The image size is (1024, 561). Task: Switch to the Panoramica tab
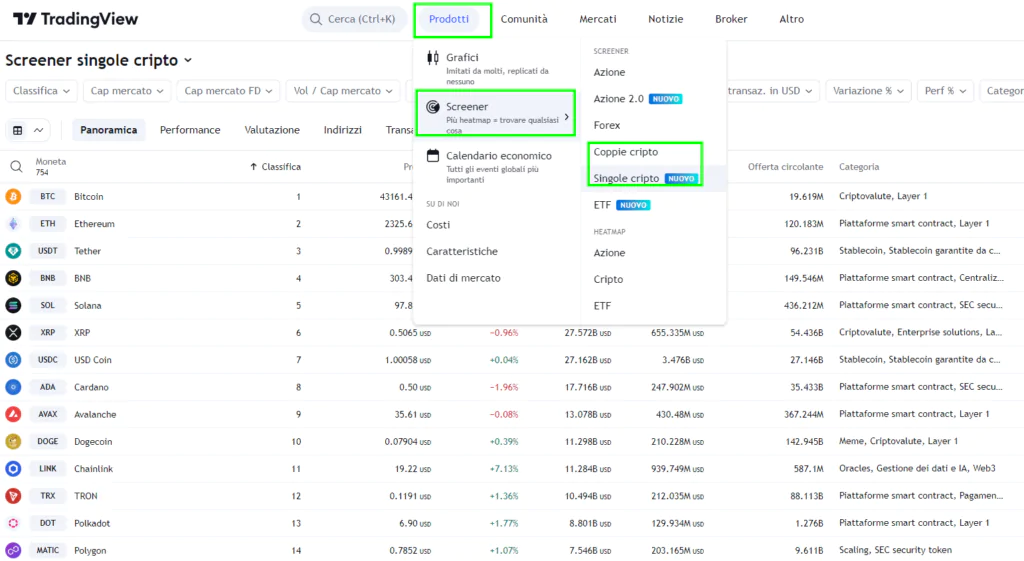[108, 130]
